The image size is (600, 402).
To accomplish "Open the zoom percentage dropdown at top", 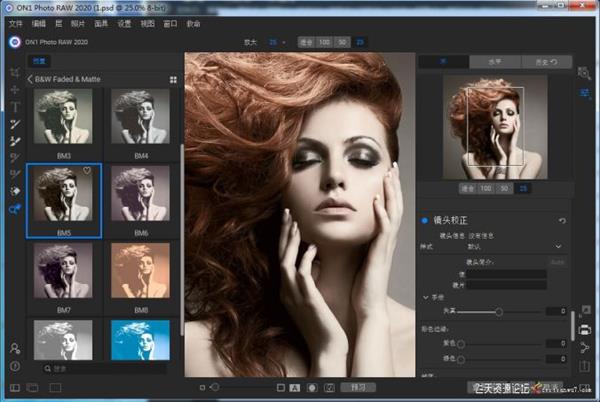I will 274,43.
